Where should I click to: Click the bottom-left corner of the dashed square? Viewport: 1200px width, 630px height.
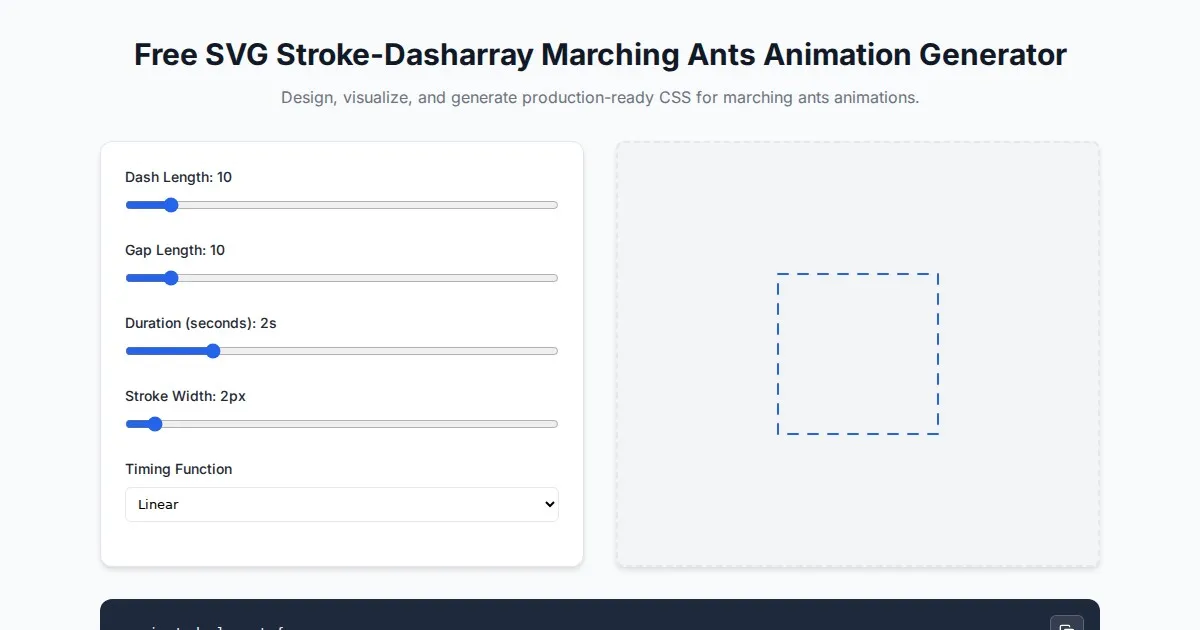[778, 434]
